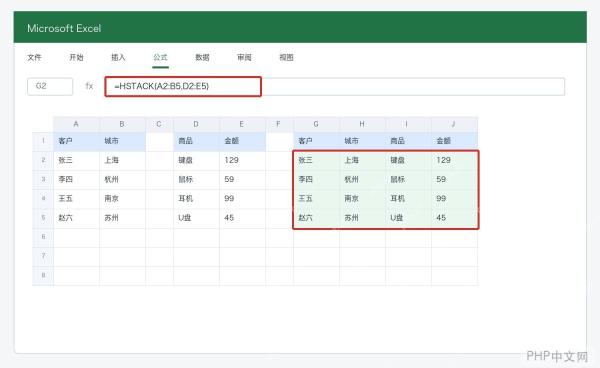Click the HSTACK formula bar
600x368 pixels.
pyautogui.click(x=335, y=86)
